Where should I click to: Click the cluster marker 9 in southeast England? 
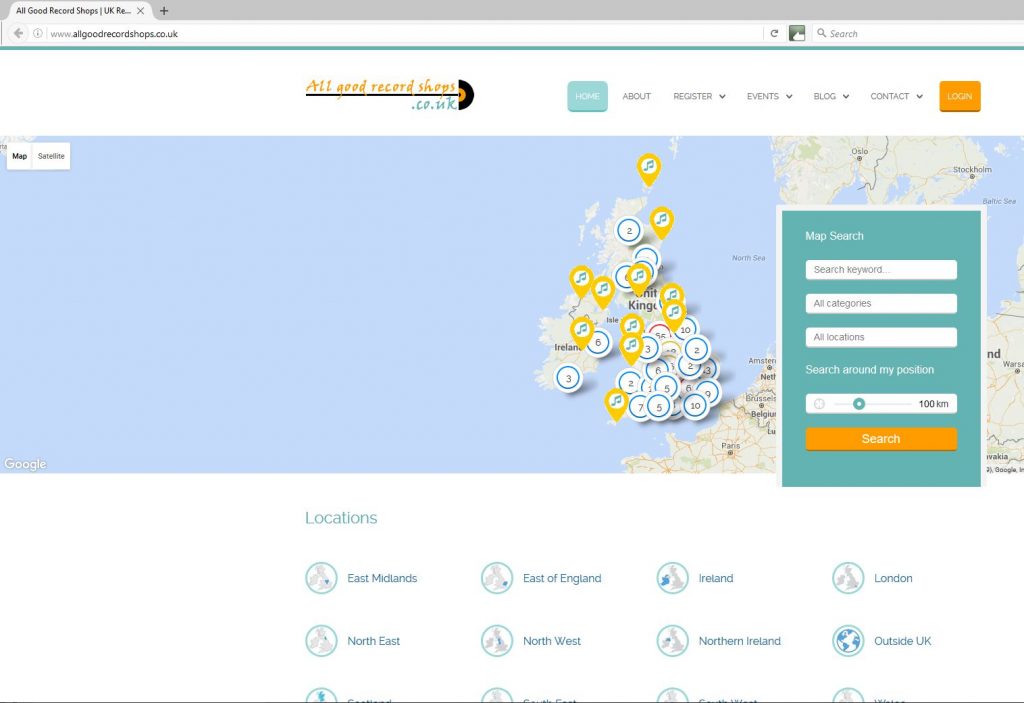[x=708, y=393]
